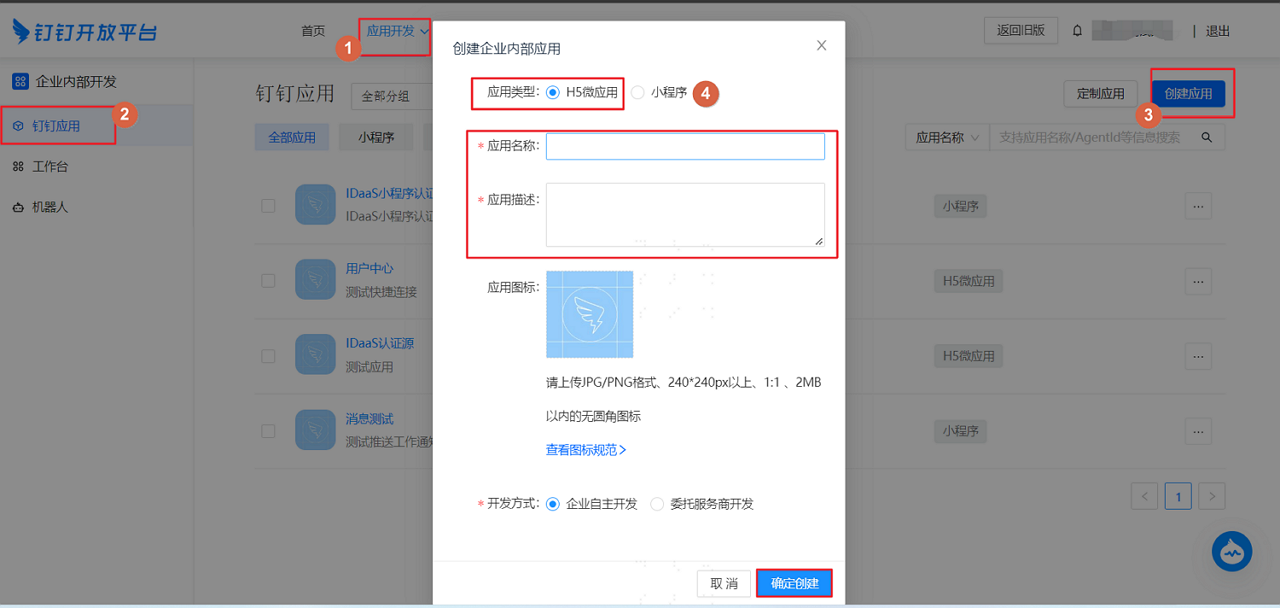Open the IDaaS小程序认证 app icon

[x=315, y=205]
